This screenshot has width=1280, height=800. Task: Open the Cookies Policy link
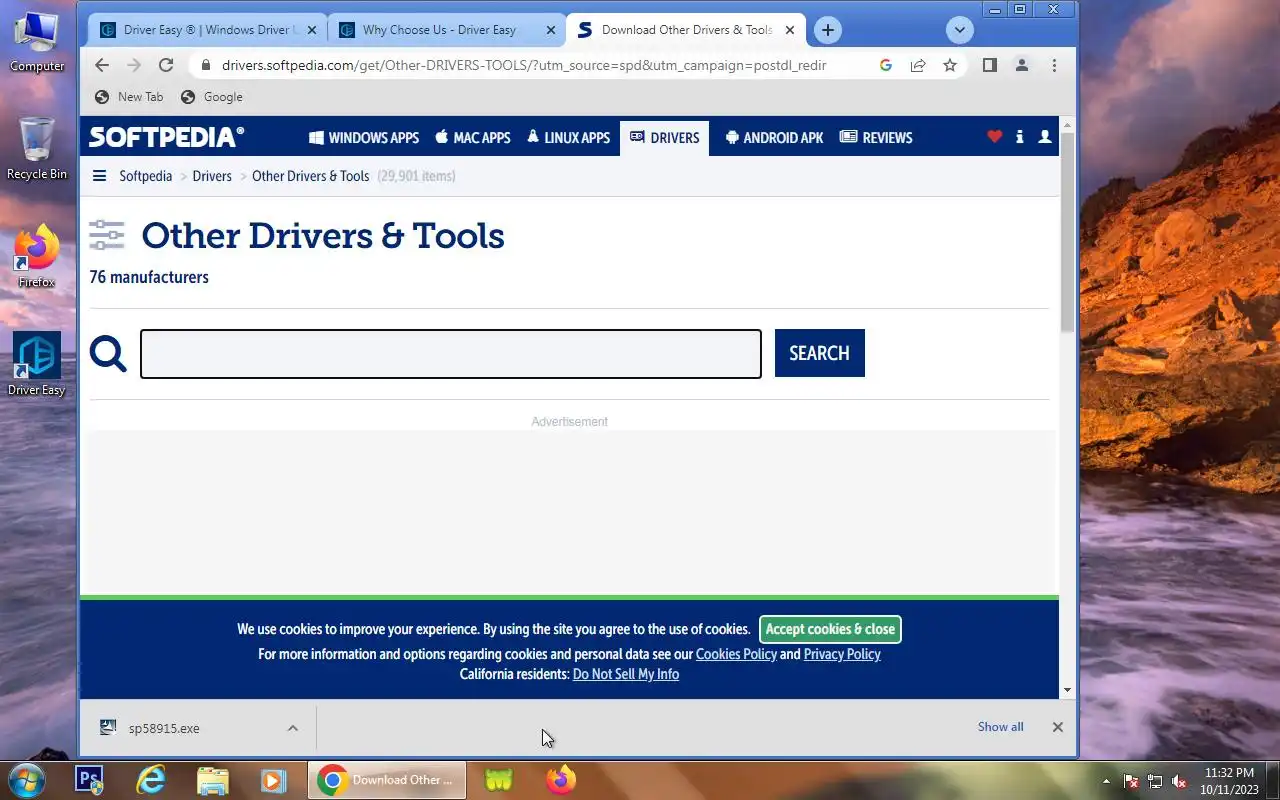pos(736,654)
